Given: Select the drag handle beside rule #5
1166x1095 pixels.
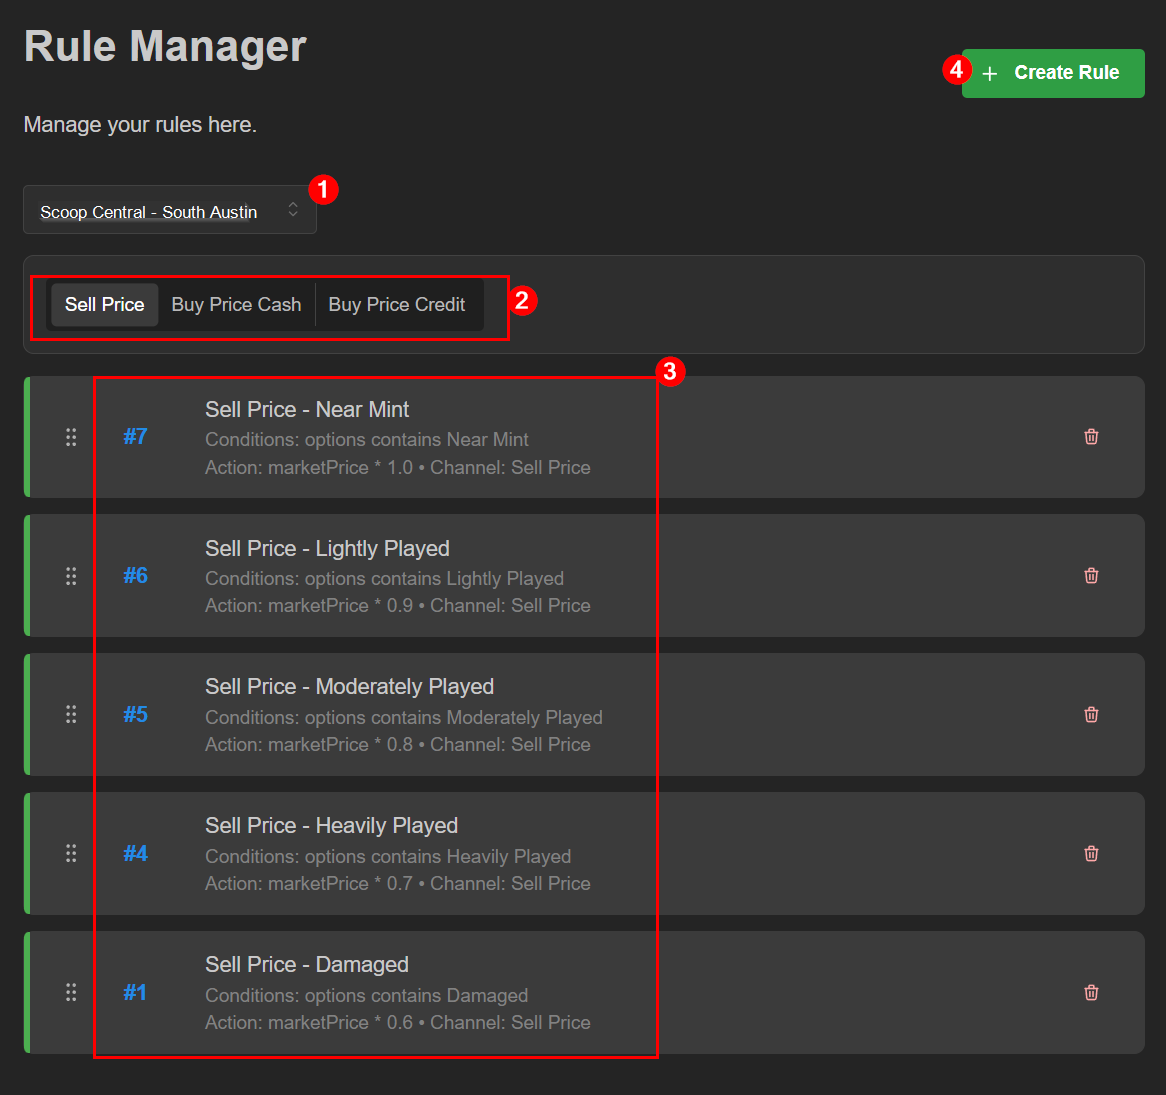Looking at the screenshot, I should click(71, 714).
